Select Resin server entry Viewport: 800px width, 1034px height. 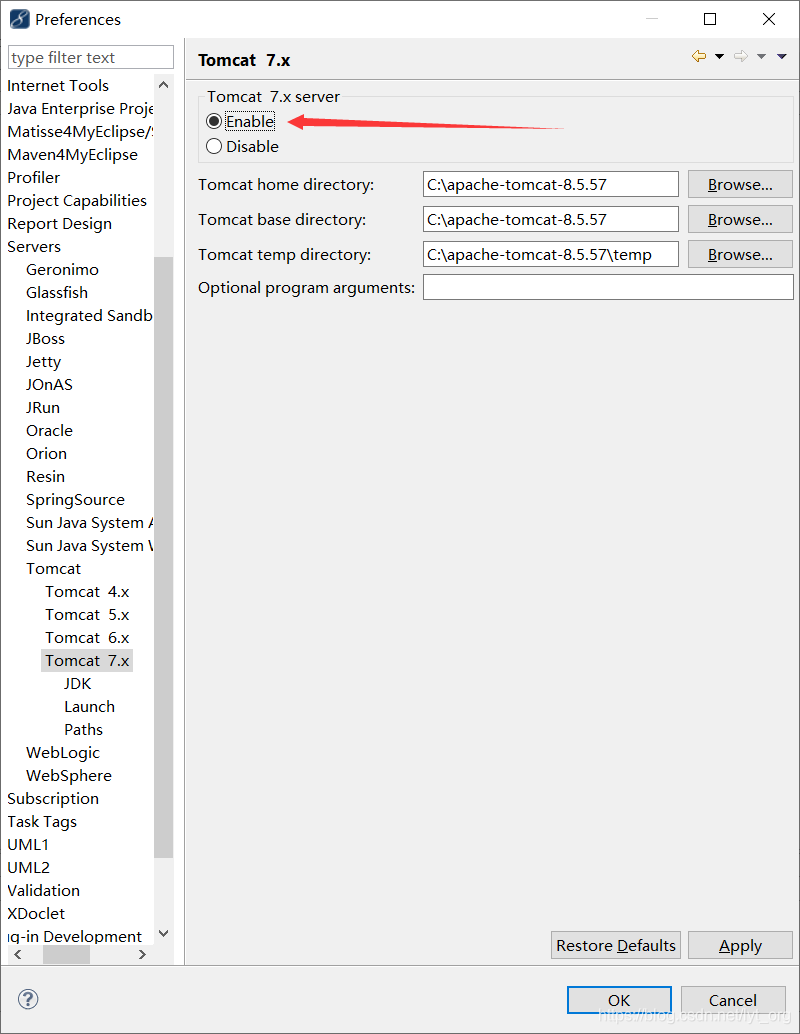[x=46, y=477]
